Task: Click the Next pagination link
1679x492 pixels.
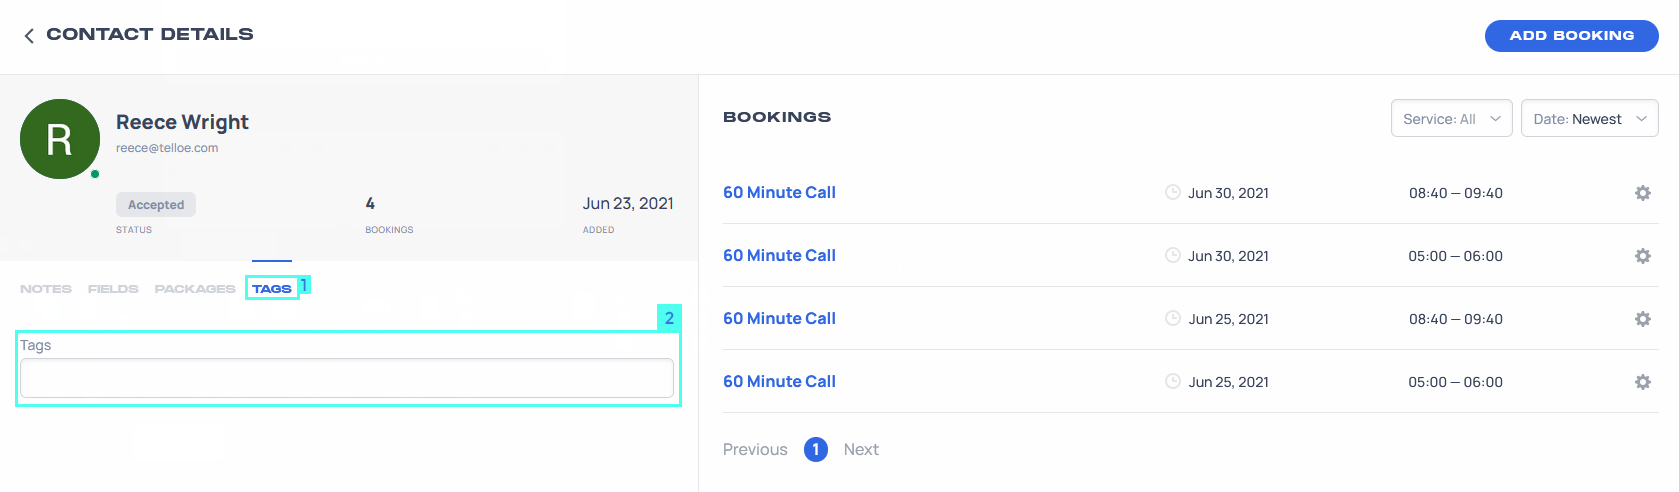Action: point(861,450)
